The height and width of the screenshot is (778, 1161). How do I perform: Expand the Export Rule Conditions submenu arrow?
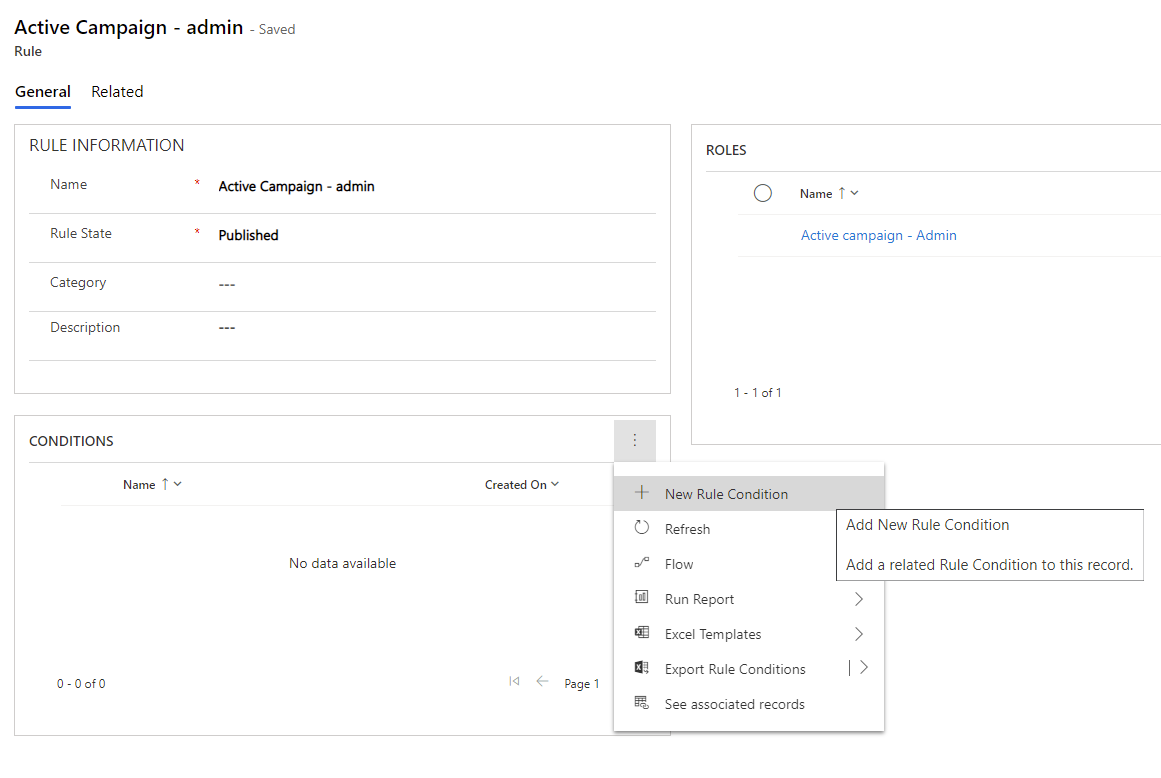[x=864, y=668]
